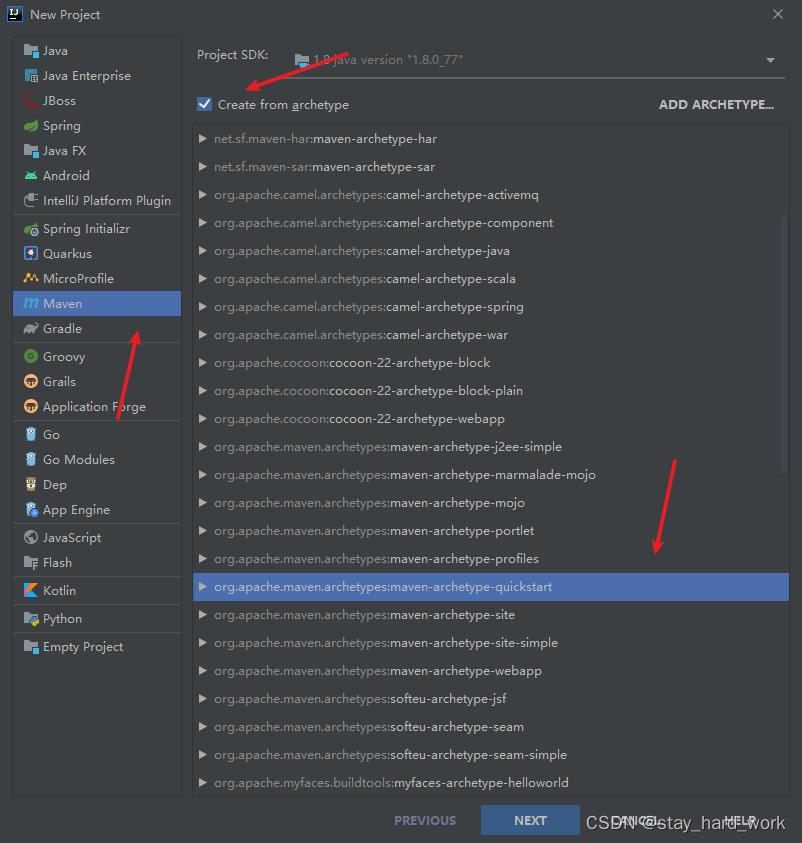Select camel-archetype-war archetype

[491, 334]
